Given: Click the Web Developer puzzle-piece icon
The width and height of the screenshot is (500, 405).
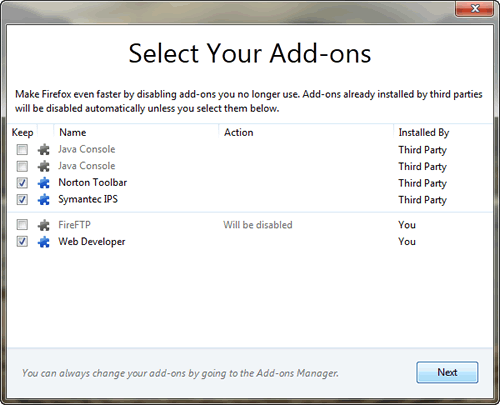Looking at the screenshot, I should coord(44,242).
